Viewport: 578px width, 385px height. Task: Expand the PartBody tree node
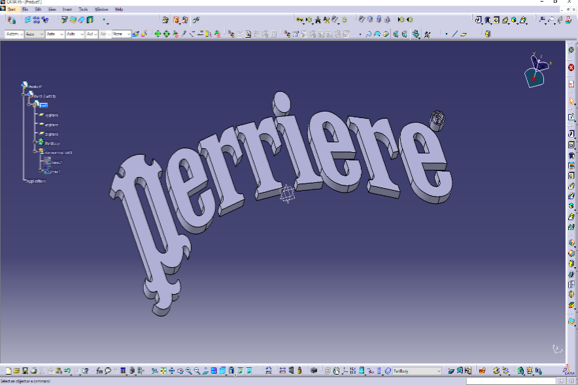(x=35, y=142)
